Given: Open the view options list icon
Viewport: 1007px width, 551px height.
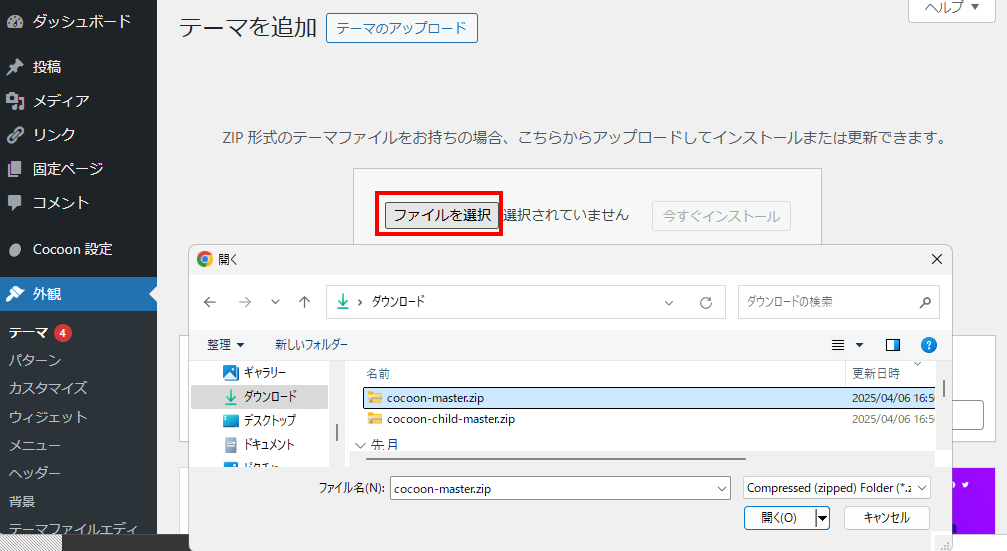Looking at the screenshot, I should click(x=840, y=345).
